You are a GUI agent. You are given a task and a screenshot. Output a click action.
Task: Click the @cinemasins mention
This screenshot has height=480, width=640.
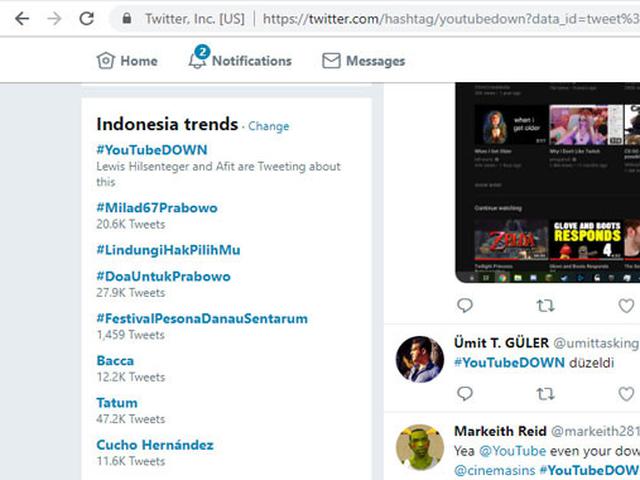(x=495, y=470)
